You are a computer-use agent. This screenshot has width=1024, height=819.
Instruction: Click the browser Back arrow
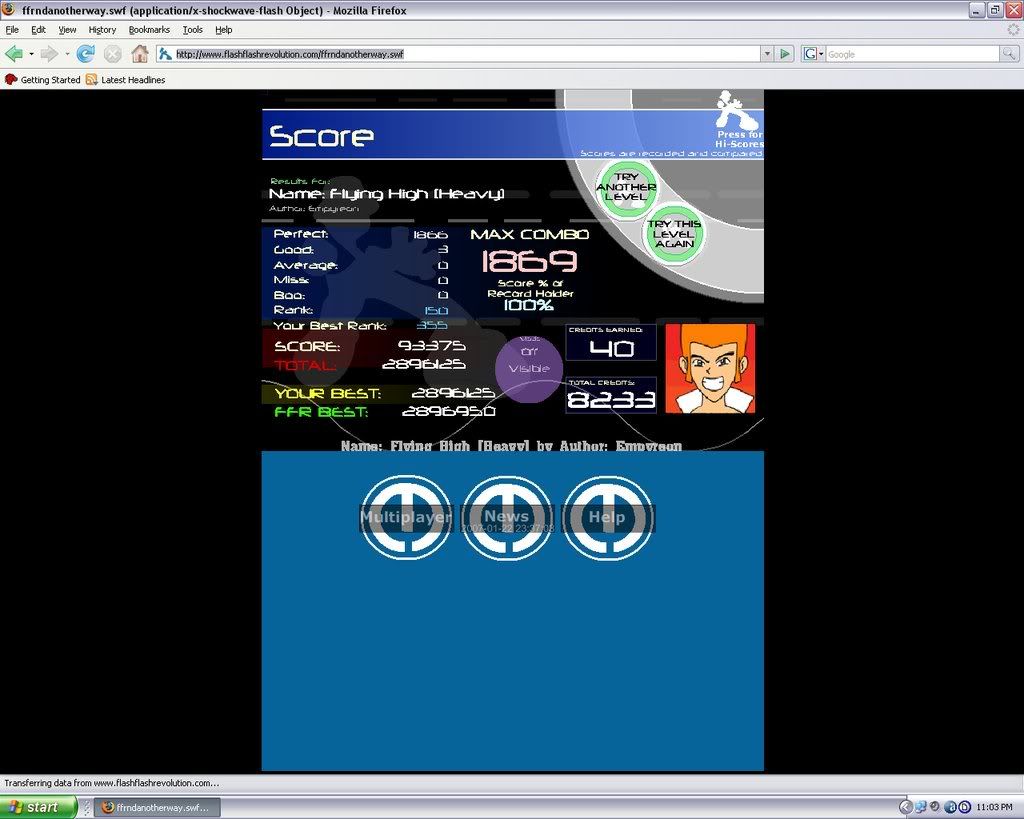click(x=14, y=53)
